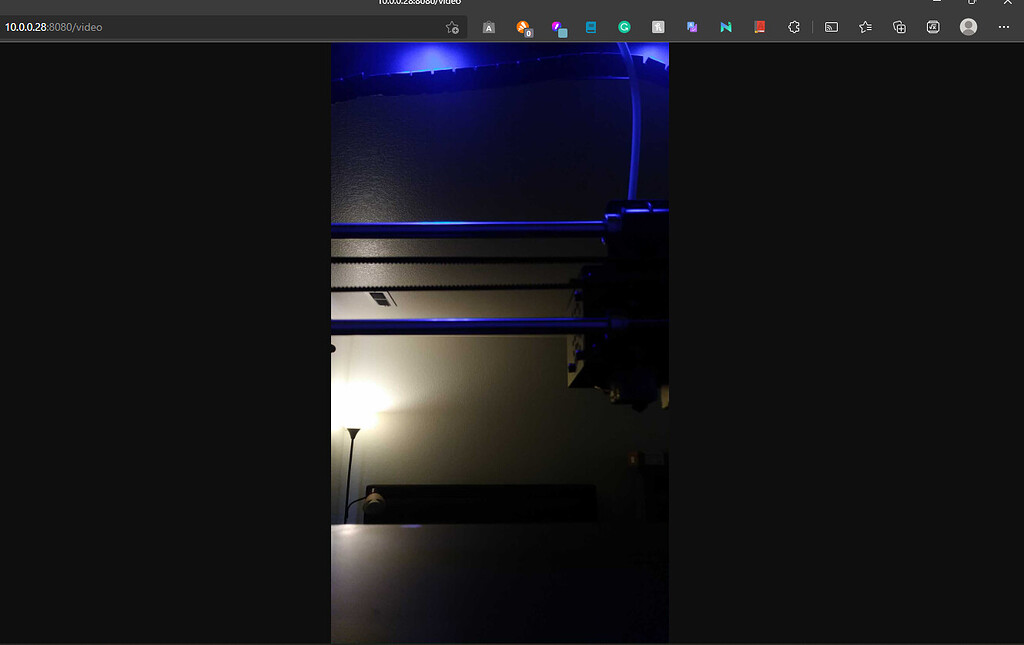
Task: Click the orange extension with zero badge
Action: 523,27
